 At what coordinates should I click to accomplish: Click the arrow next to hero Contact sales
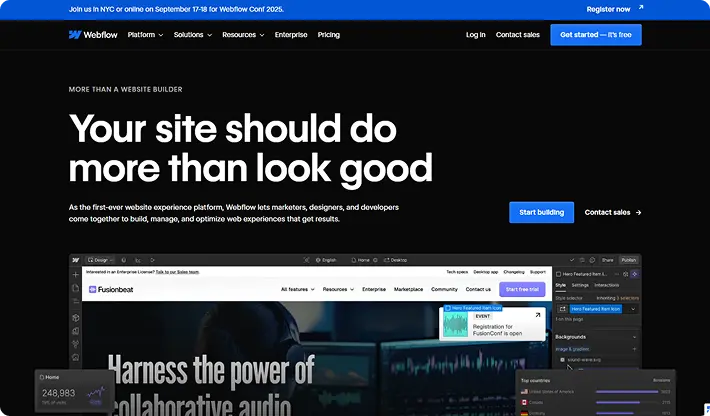pos(638,212)
